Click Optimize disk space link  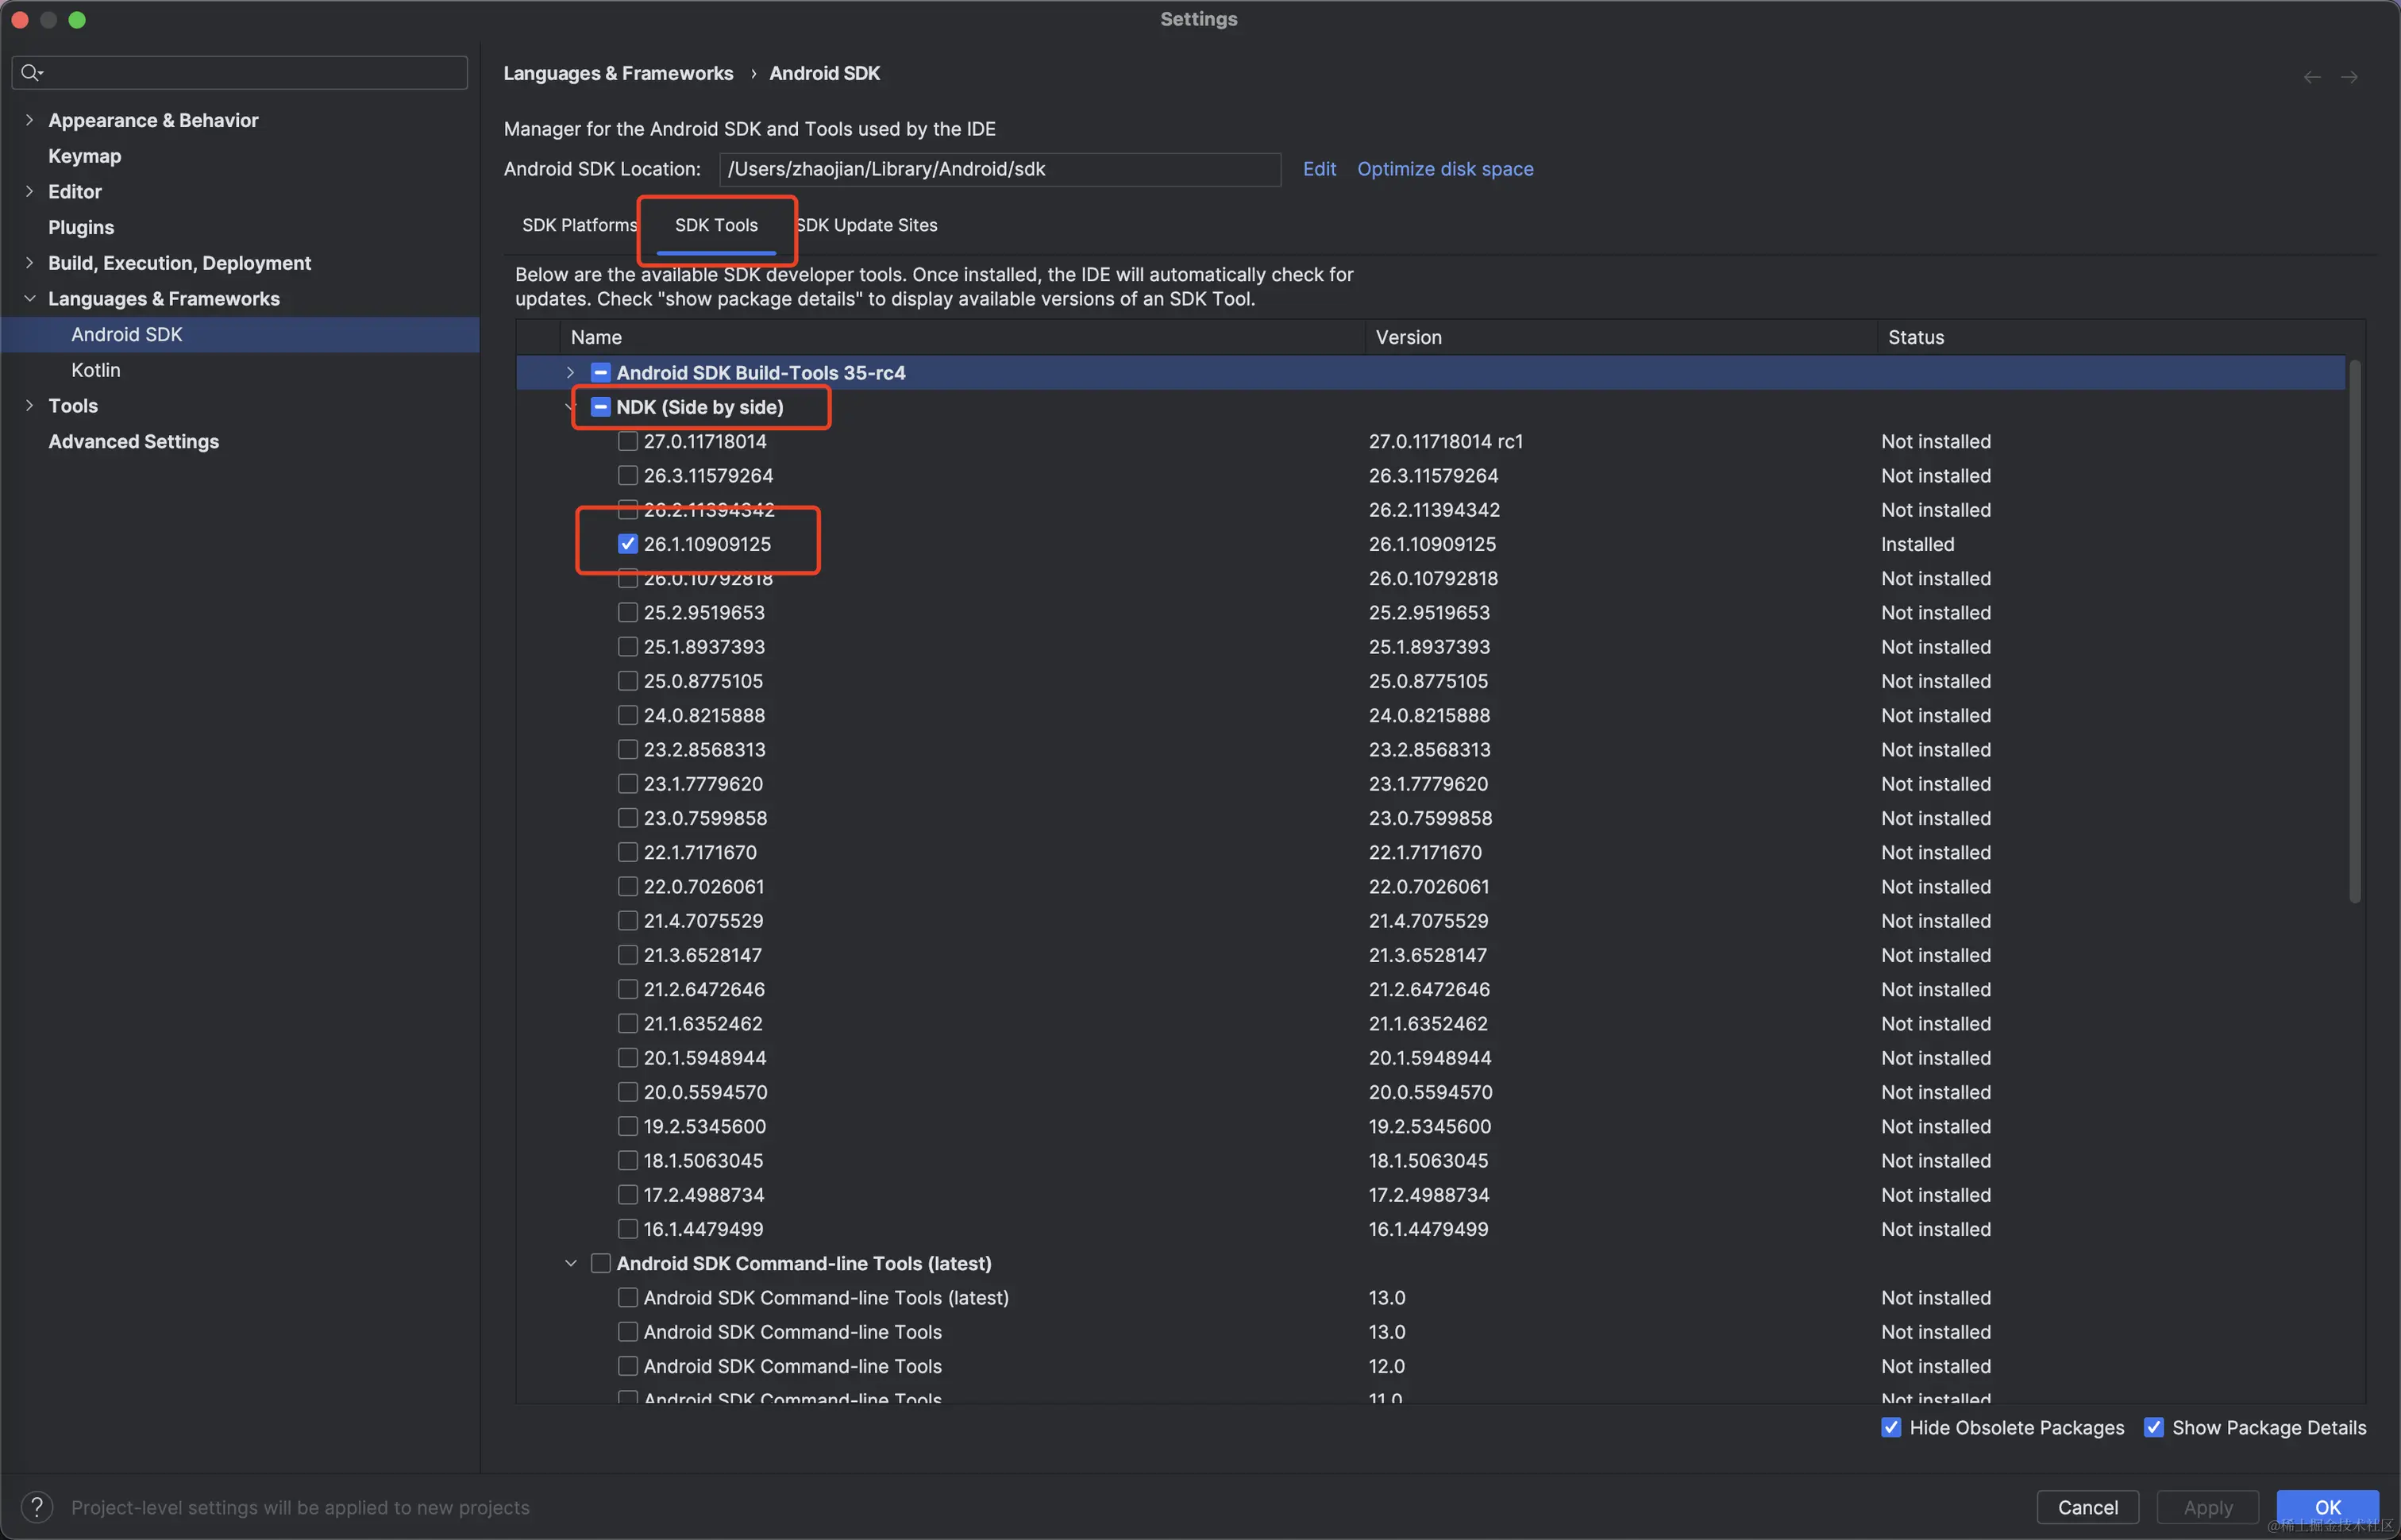coord(1445,169)
